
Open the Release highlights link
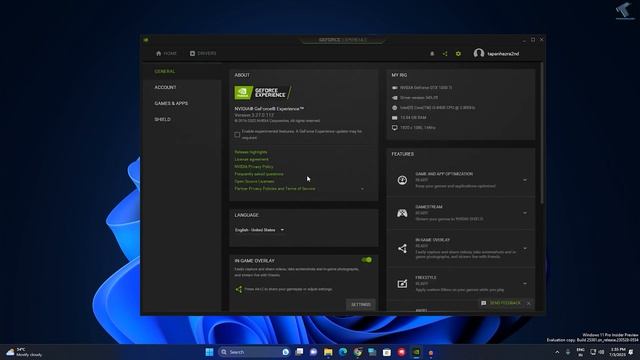[251, 152]
